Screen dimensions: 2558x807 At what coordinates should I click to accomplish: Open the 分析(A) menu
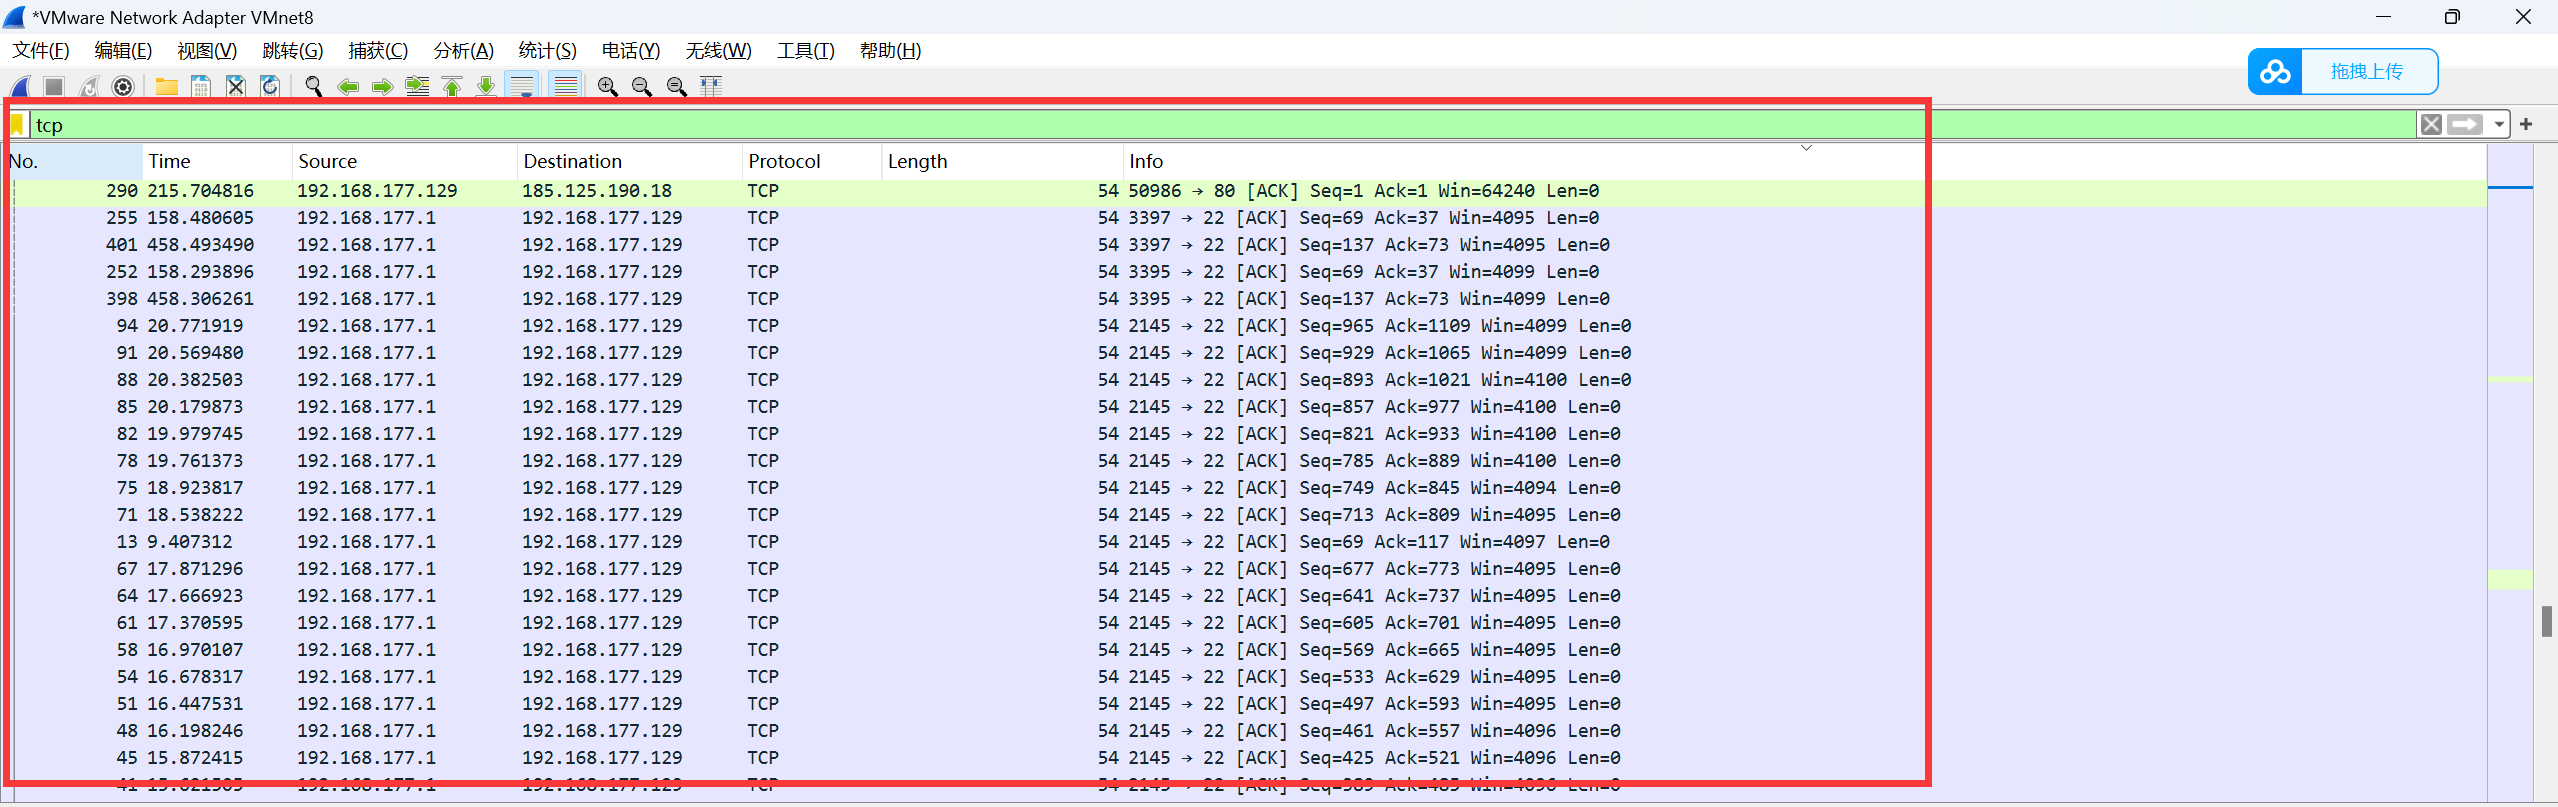(463, 51)
